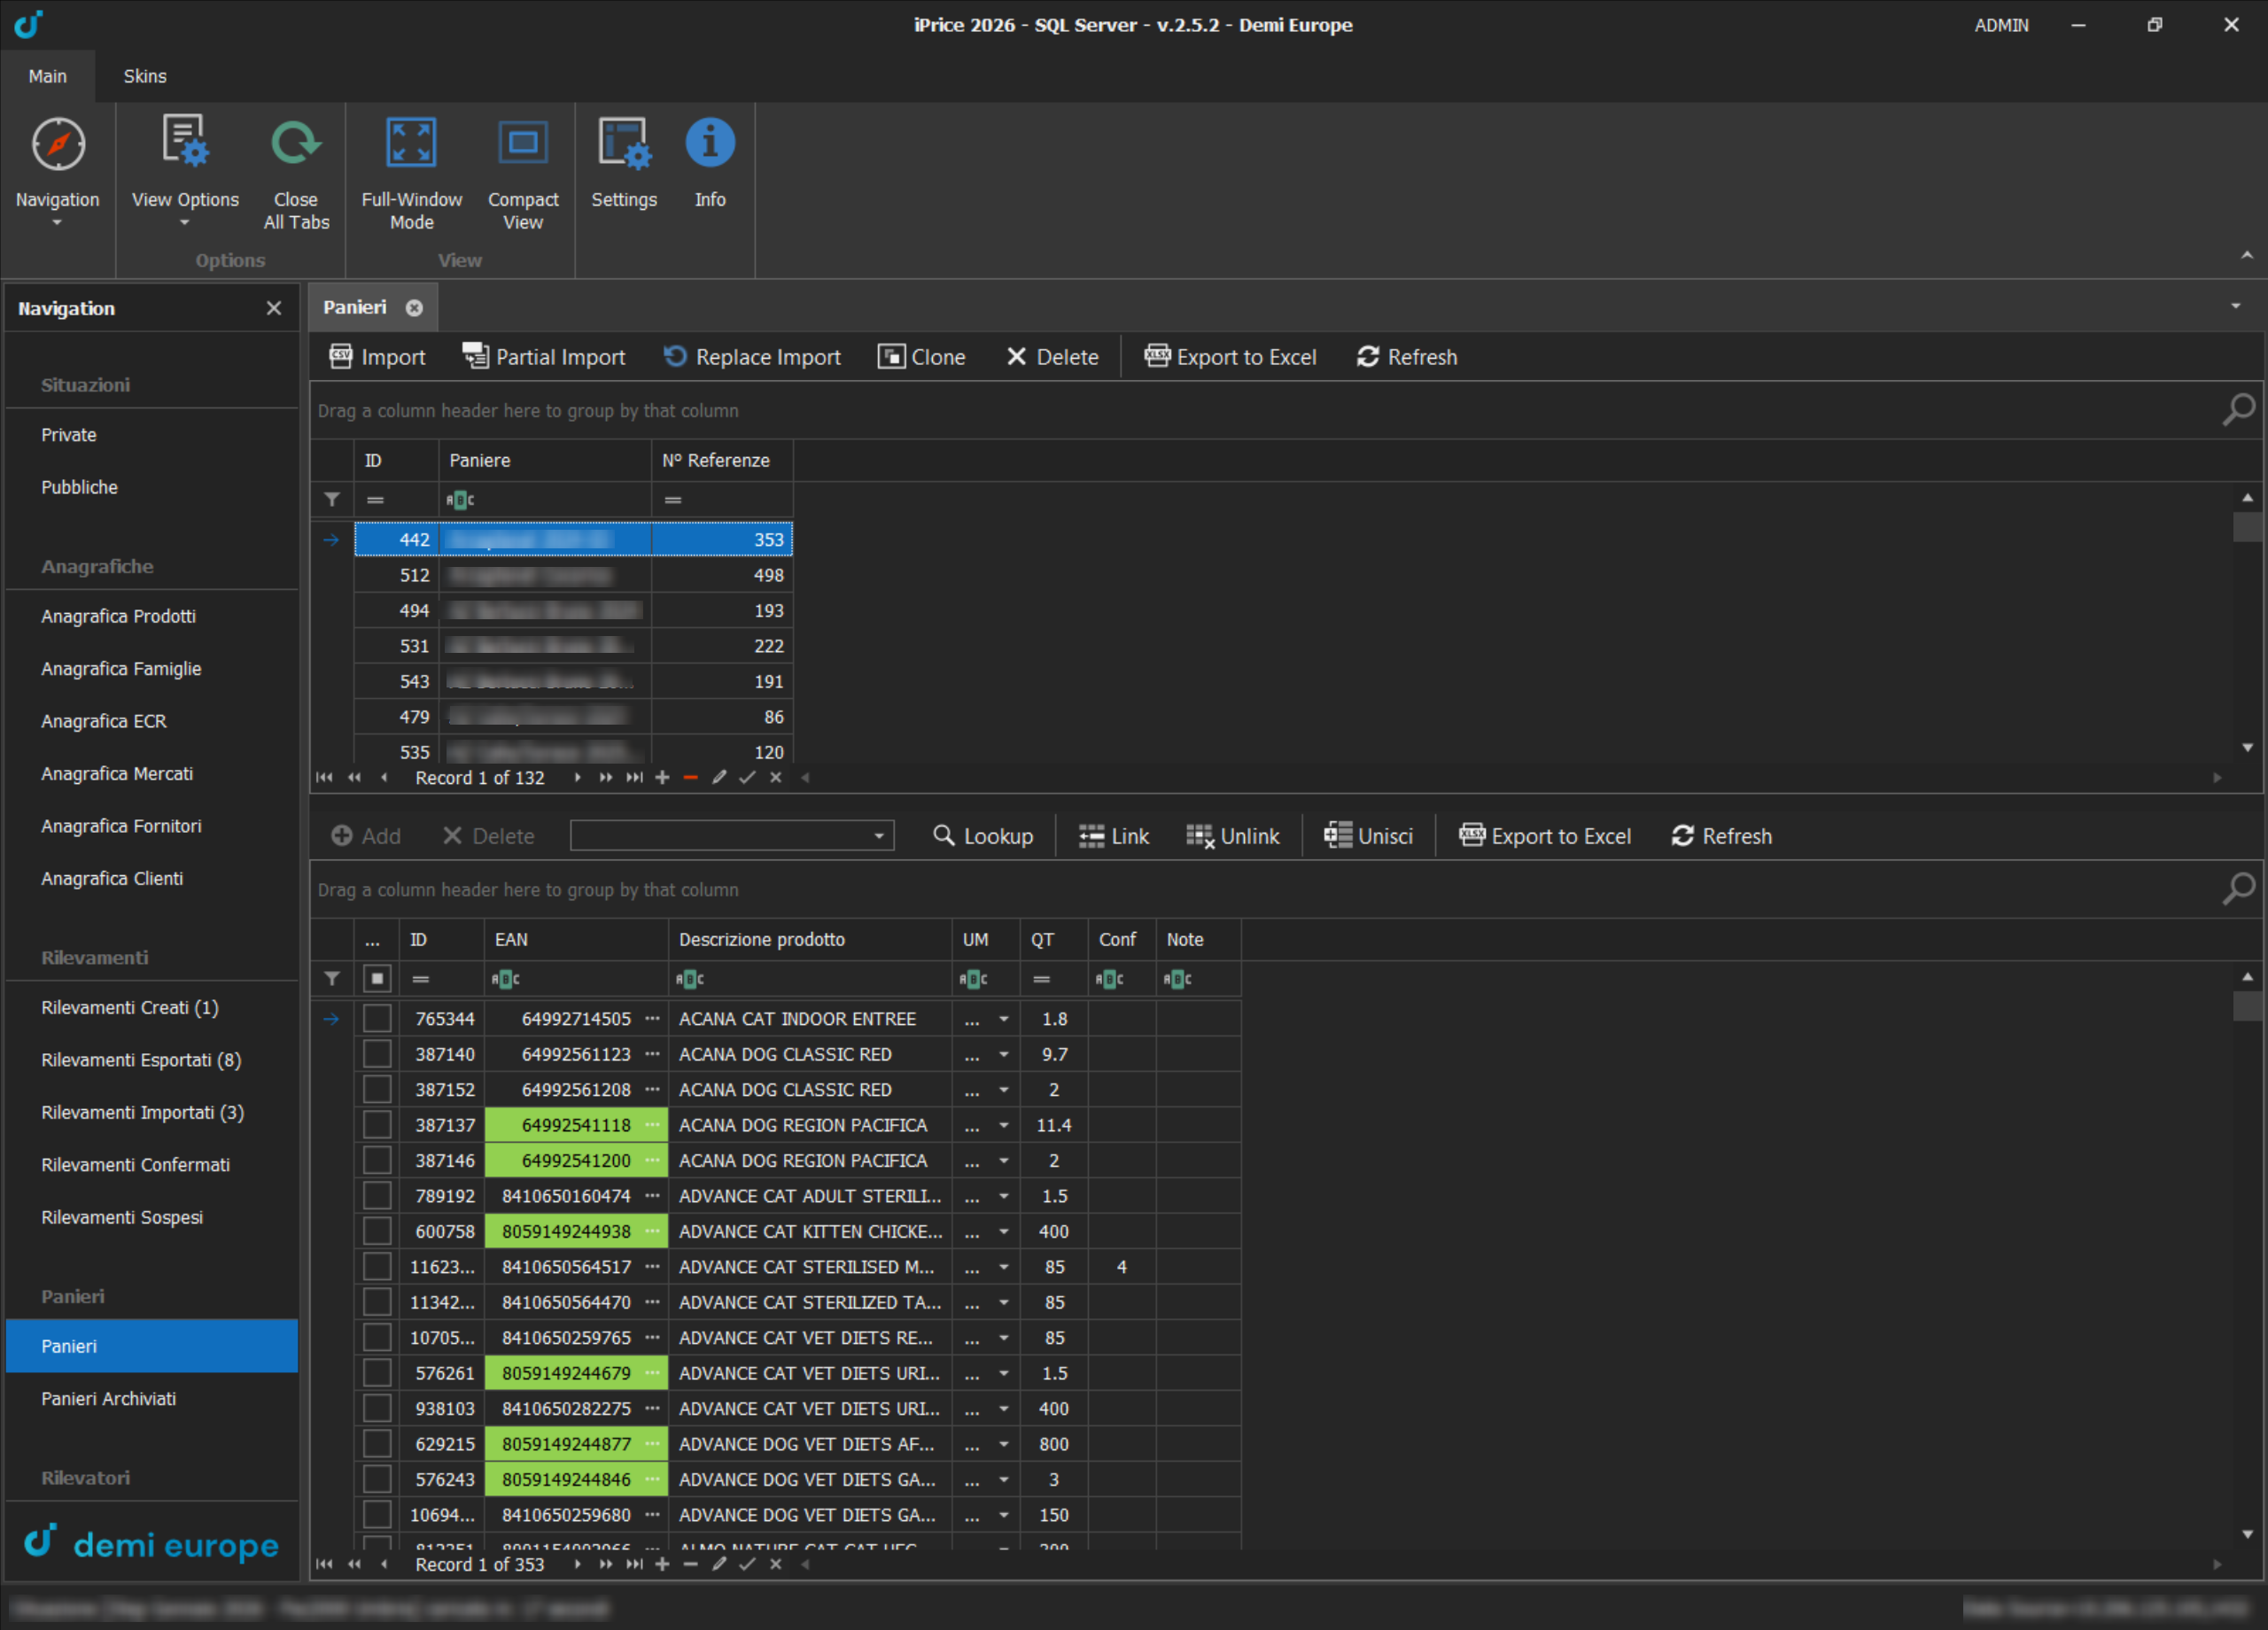
Task: Click Export to Excel in upper toolbar
Action: tap(1230, 357)
